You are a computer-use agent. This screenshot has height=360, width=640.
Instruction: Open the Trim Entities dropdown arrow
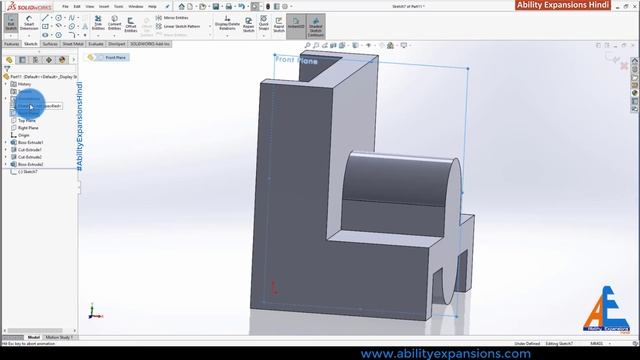[98, 36]
